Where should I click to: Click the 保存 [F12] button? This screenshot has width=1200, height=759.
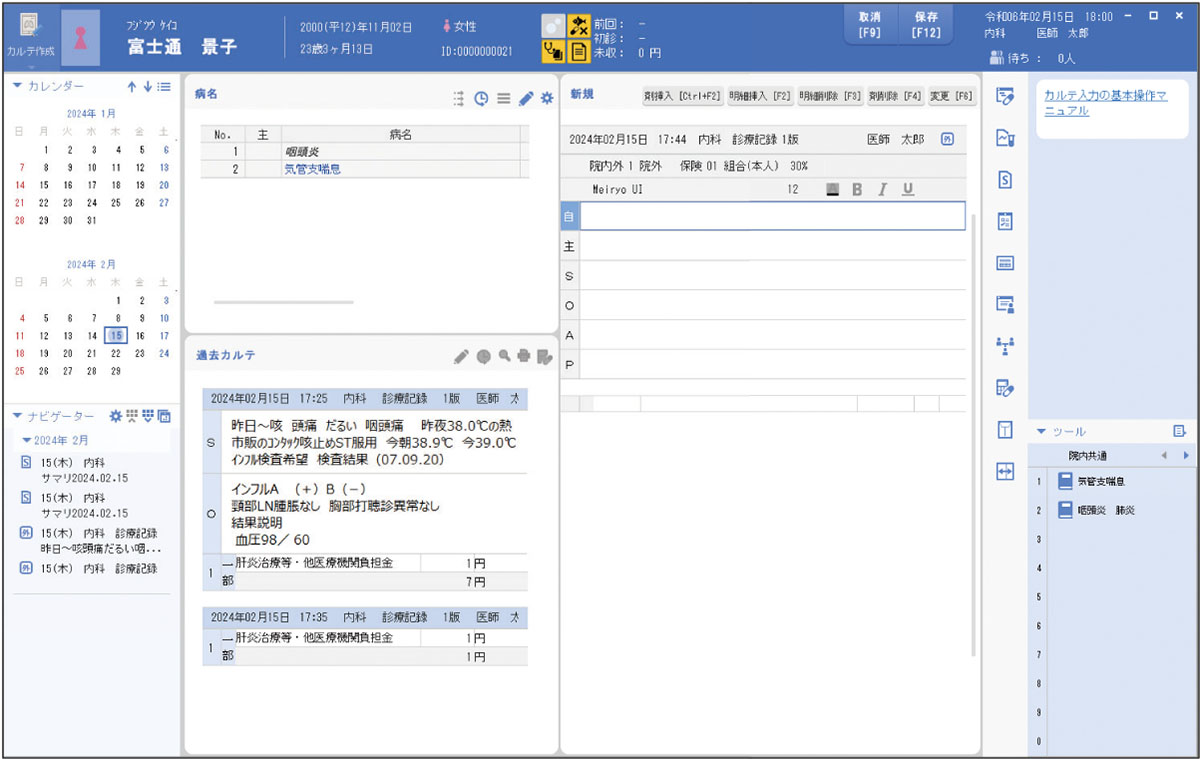tap(926, 24)
